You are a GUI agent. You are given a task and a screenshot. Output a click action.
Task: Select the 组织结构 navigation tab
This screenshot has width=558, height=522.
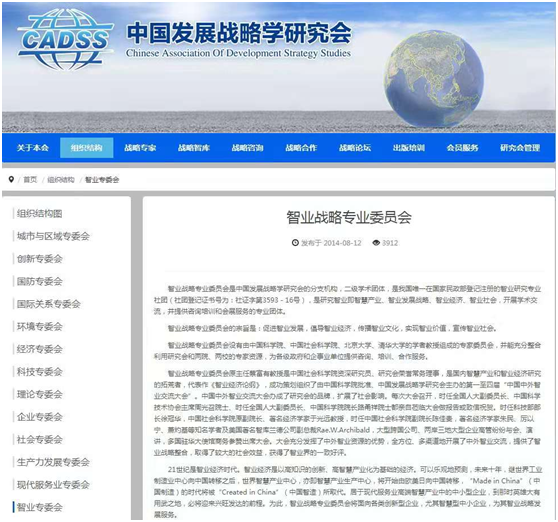click(86, 148)
